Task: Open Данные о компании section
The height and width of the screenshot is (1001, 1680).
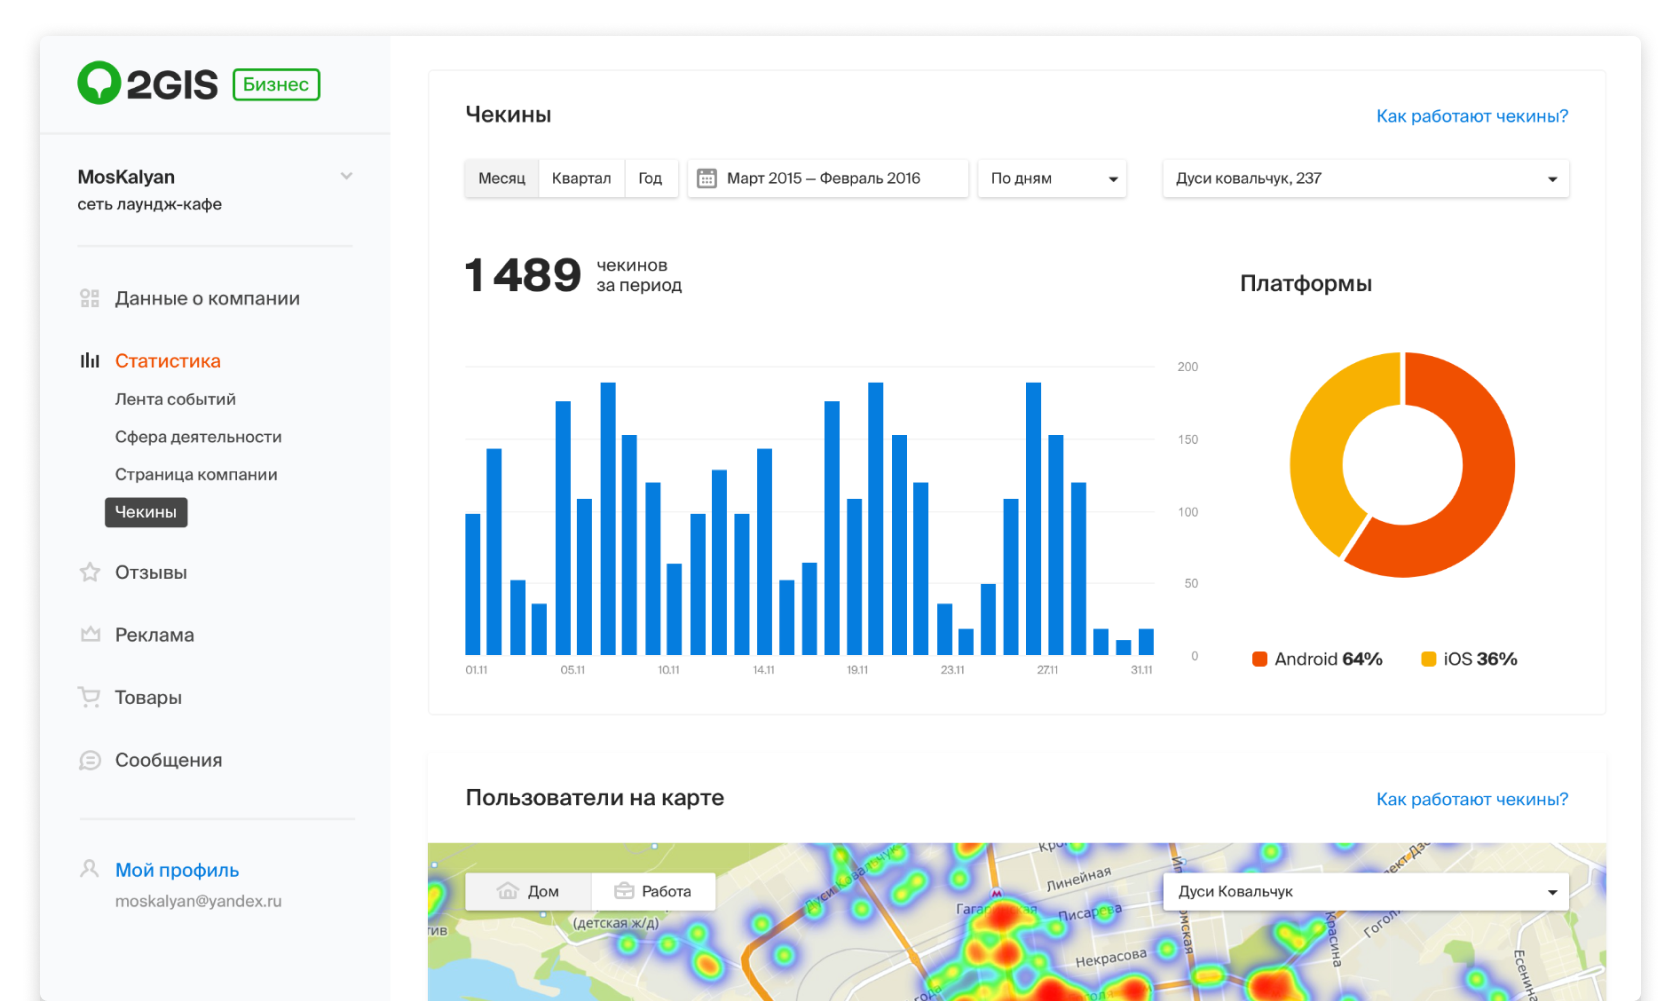Action: click(207, 298)
